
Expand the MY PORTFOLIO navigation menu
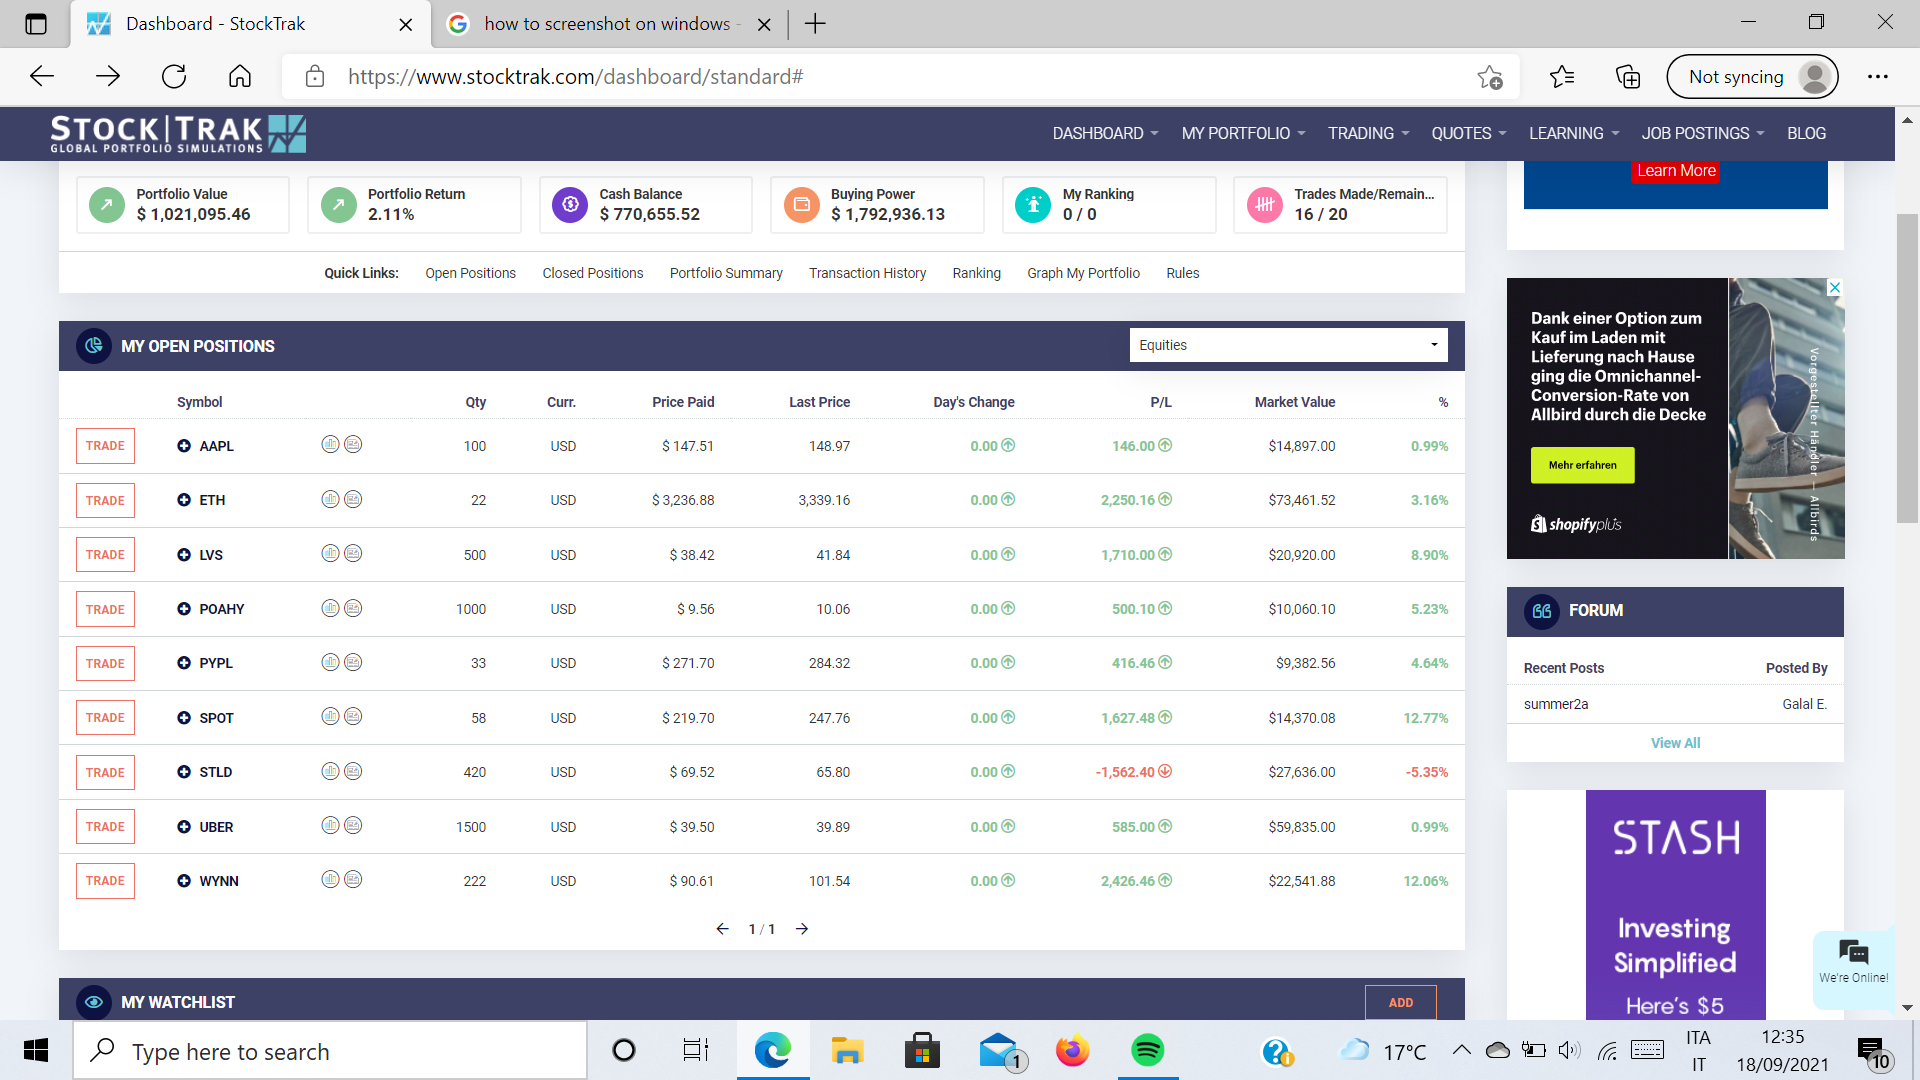(1243, 134)
